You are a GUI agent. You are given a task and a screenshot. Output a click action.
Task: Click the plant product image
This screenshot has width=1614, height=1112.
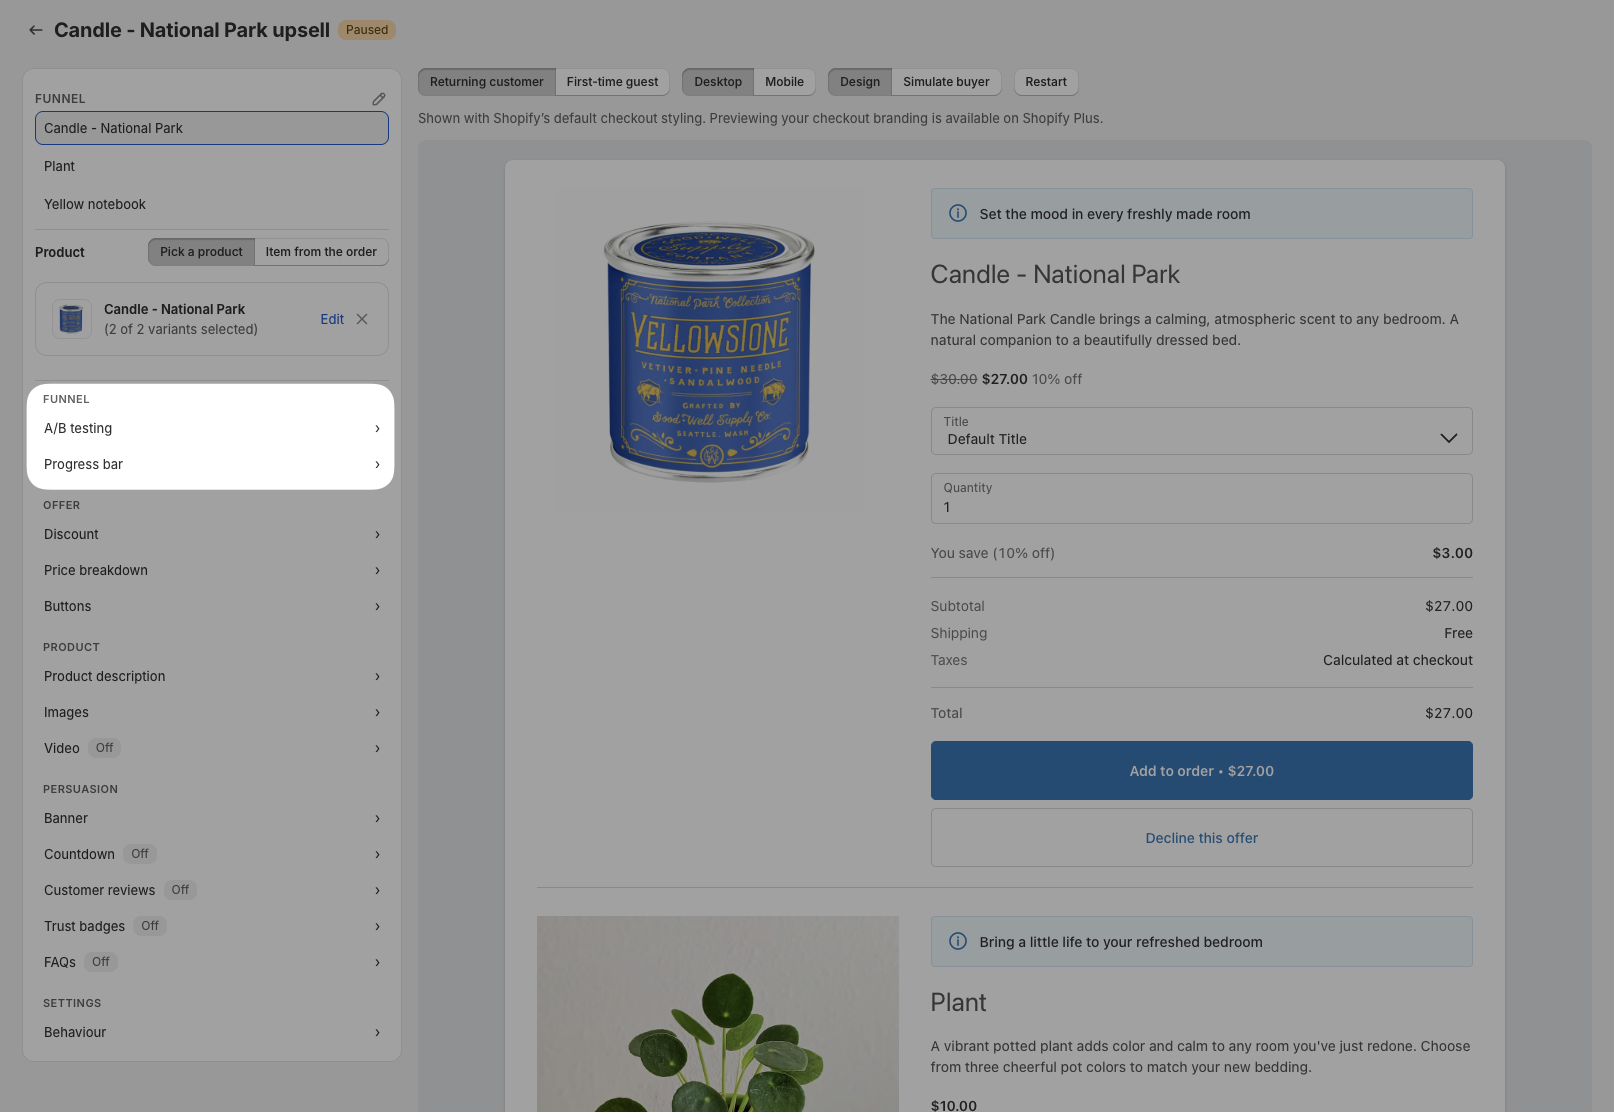[718, 1014]
